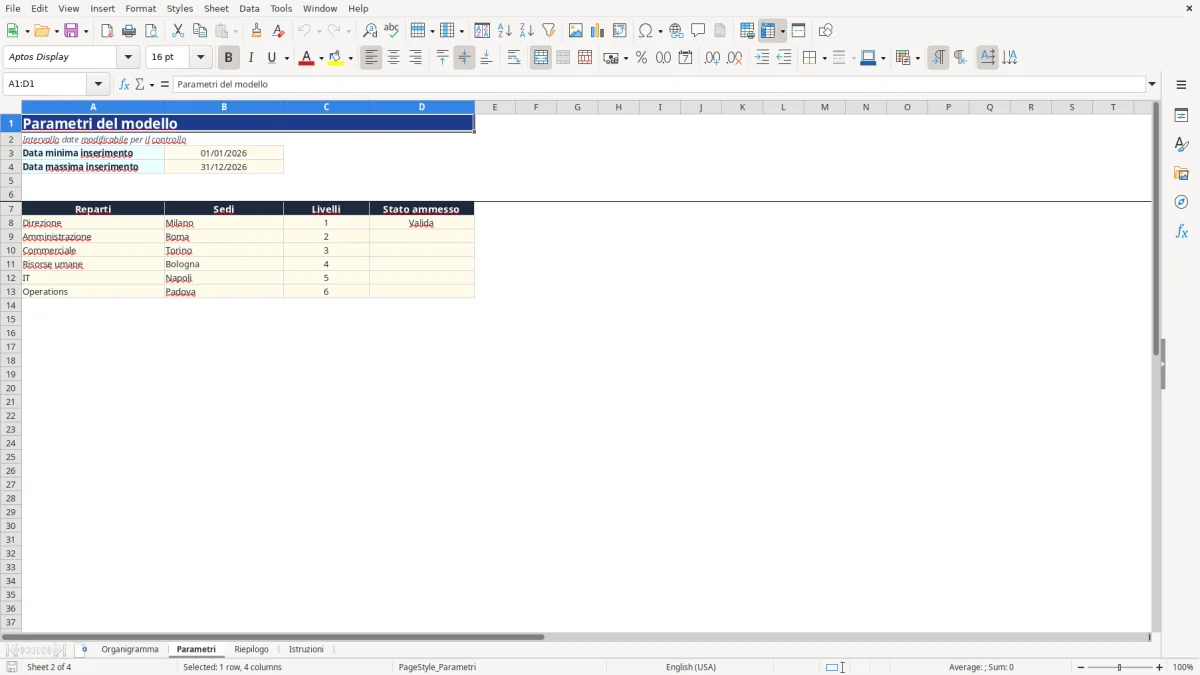
Task: Open the File menu
Action: click(13, 8)
